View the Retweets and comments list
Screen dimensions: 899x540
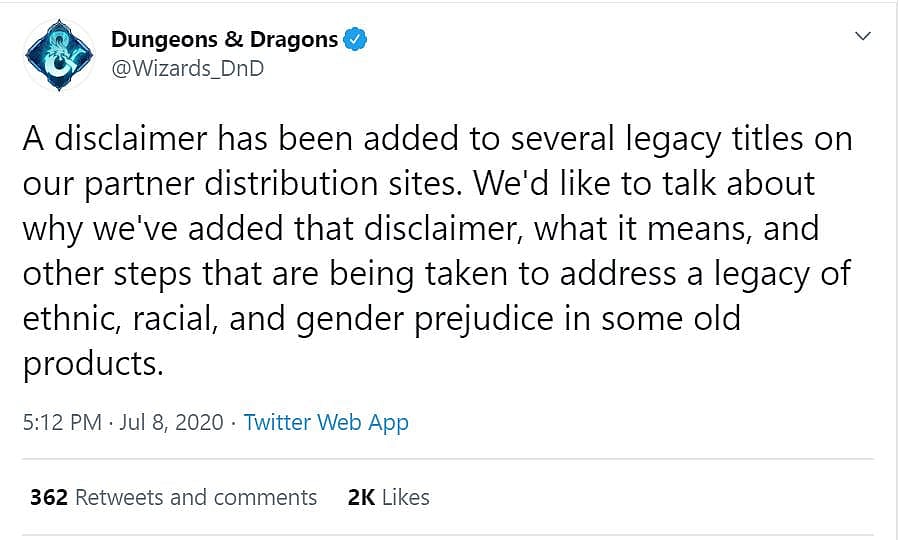click(196, 497)
